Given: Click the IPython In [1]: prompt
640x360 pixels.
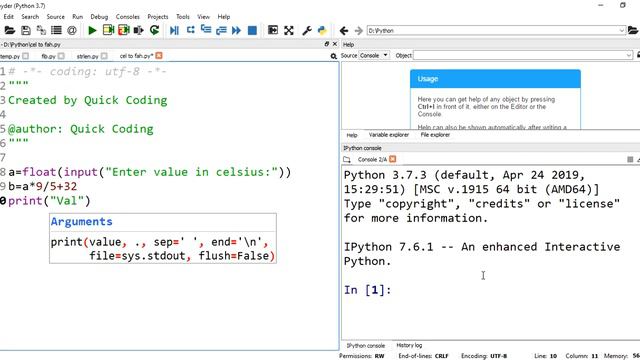Looking at the screenshot, I should 367,290.
